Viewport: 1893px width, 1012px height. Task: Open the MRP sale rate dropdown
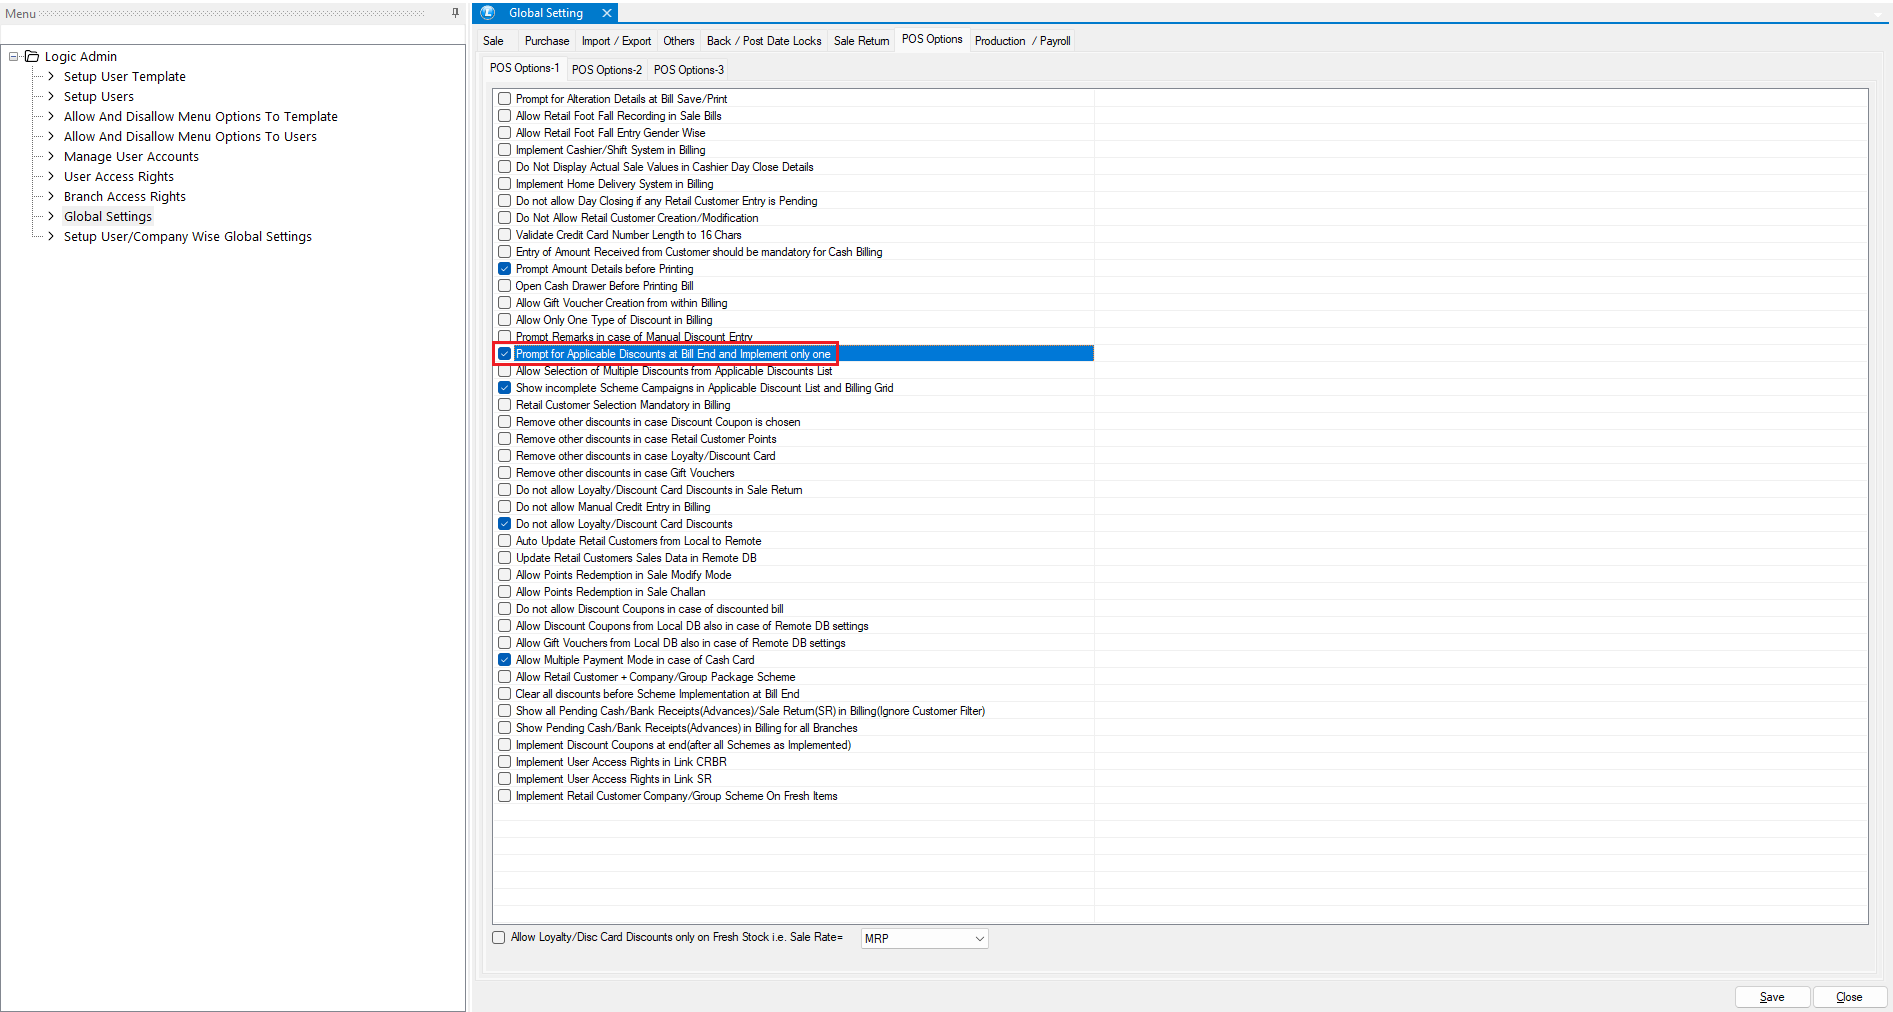coord(979,939)
